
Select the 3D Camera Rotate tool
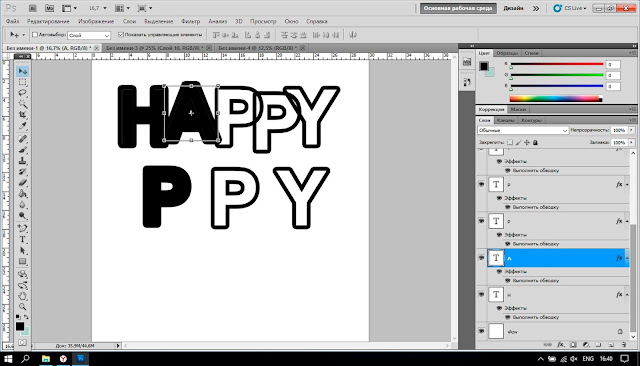click(x=22, y=285)
